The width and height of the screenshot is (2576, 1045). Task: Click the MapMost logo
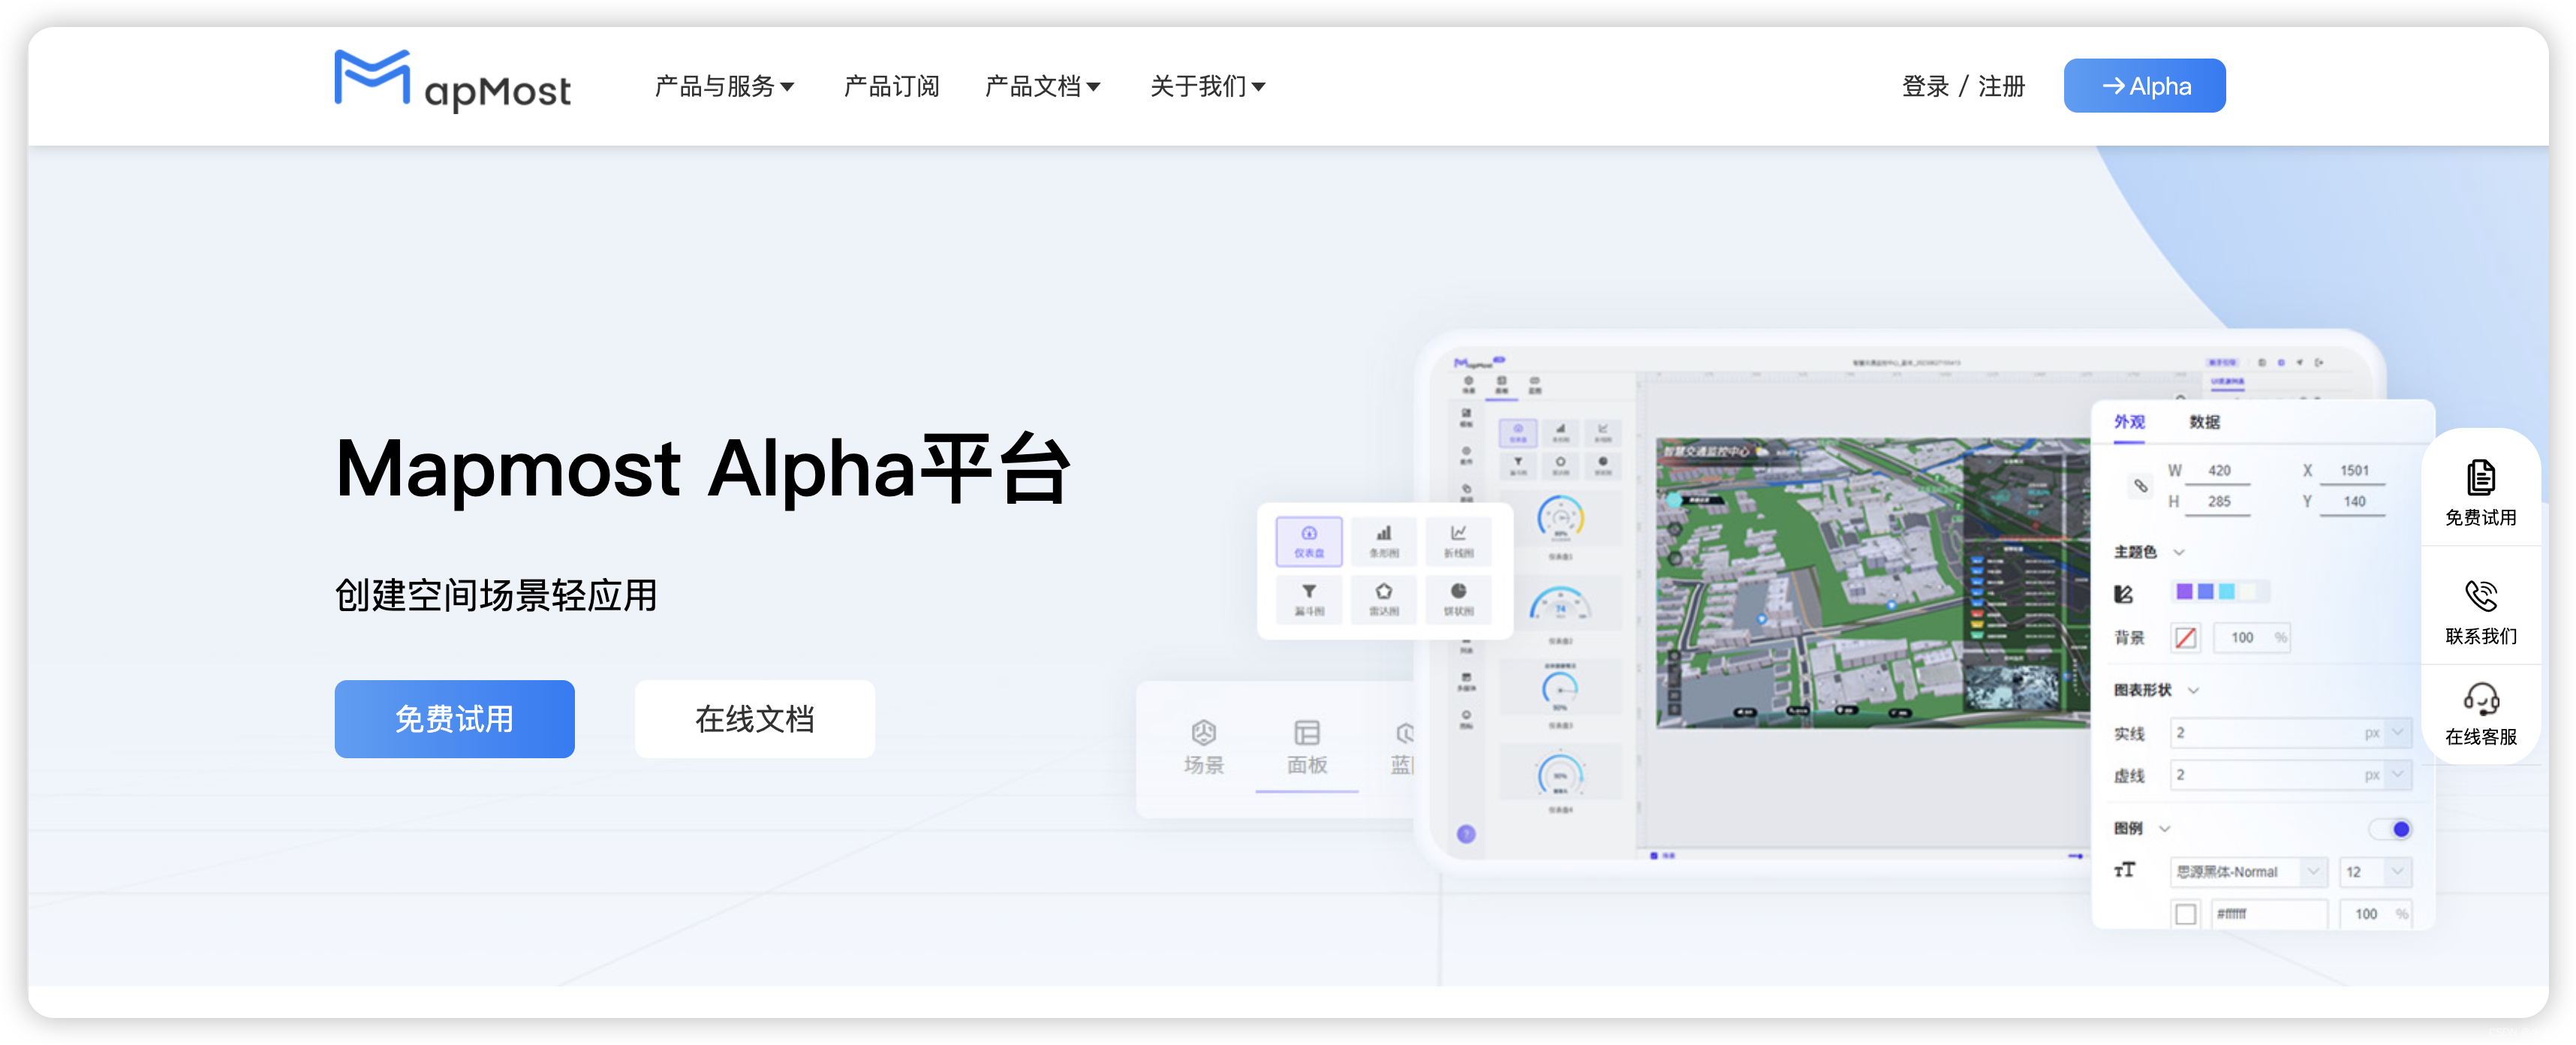pos(452,81)
